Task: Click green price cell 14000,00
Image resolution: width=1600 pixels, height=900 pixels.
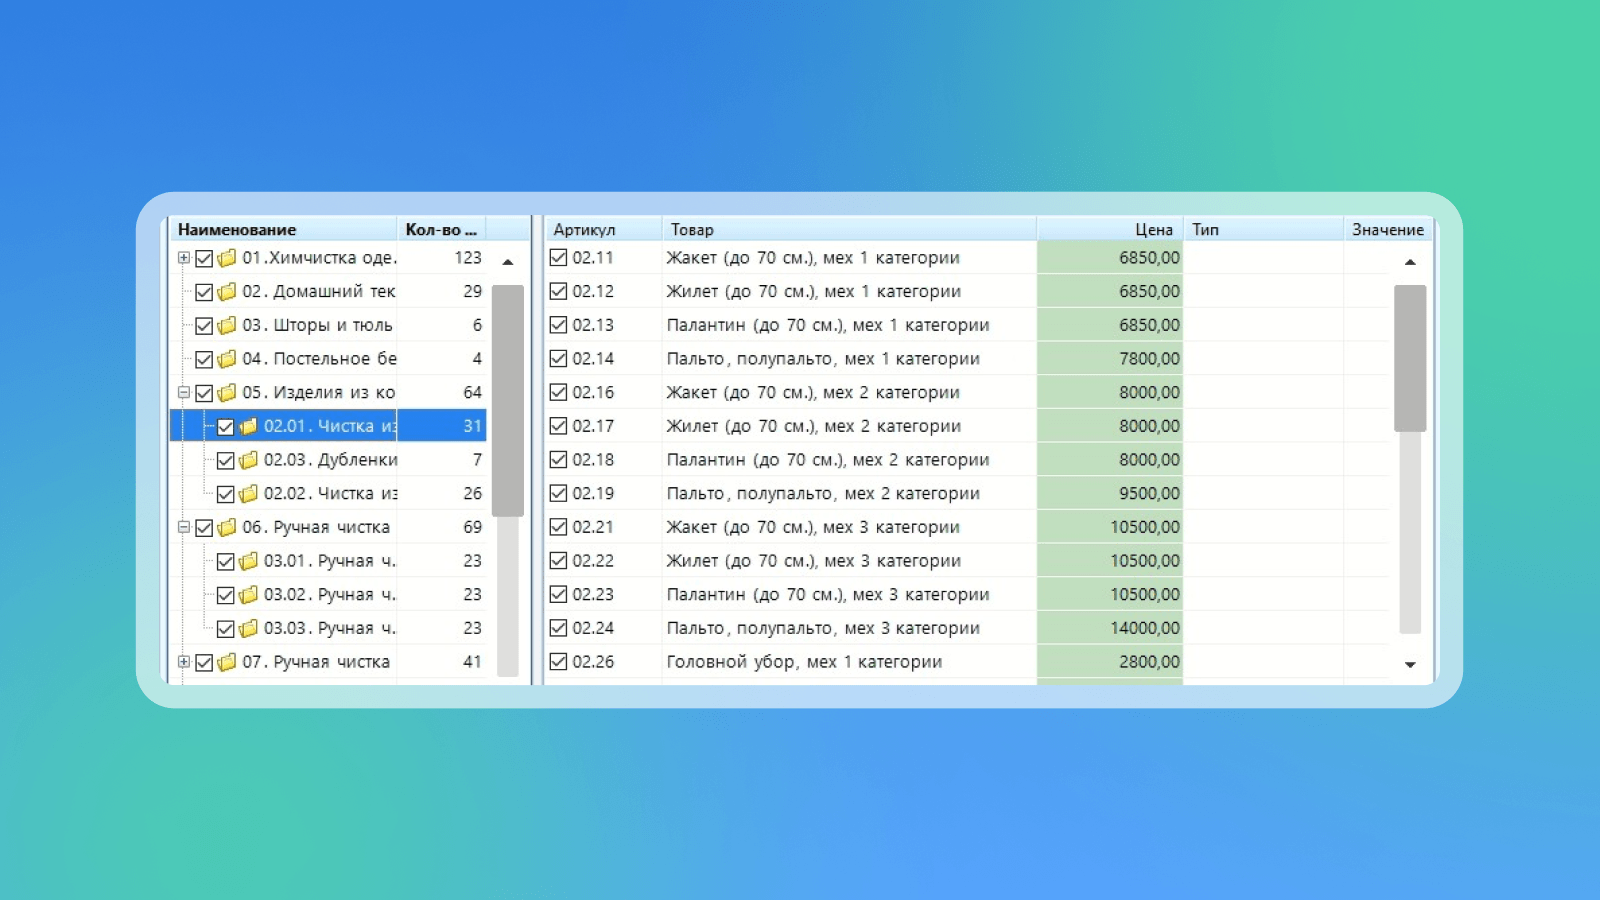Action: [1110, 628]
